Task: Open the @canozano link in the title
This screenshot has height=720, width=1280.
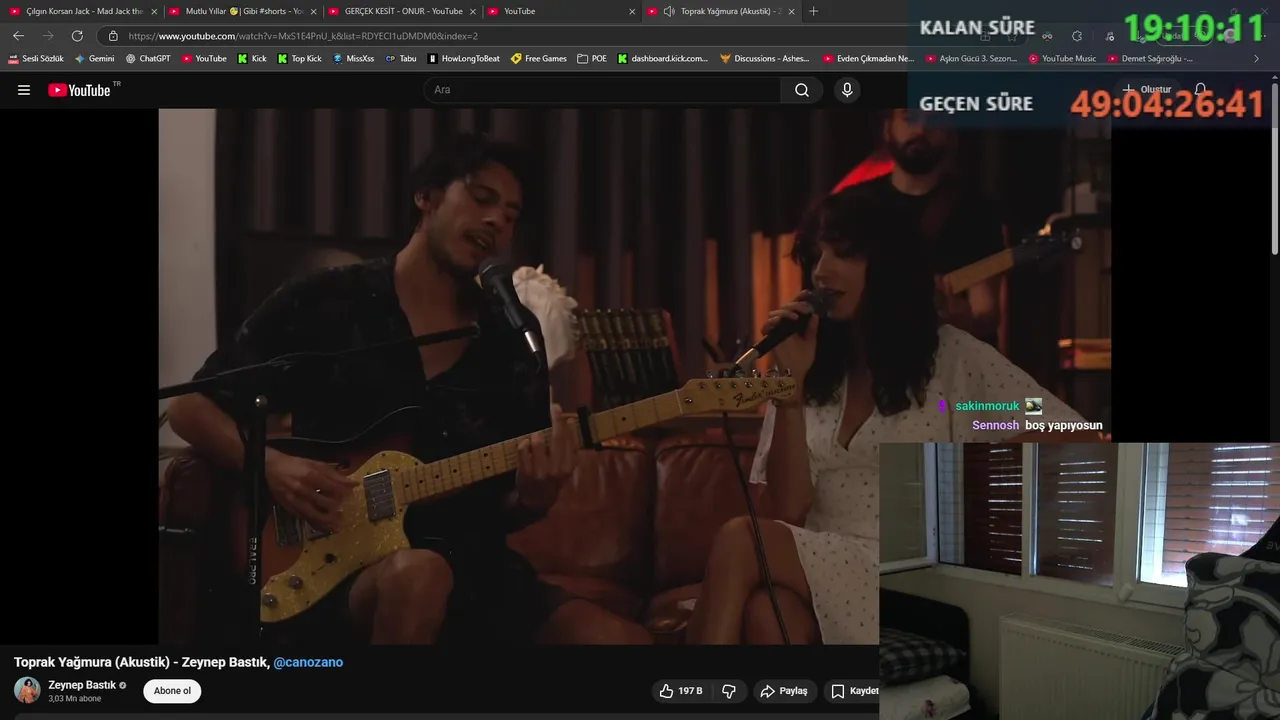Action: pyautogui.click(x=308, y=662)
